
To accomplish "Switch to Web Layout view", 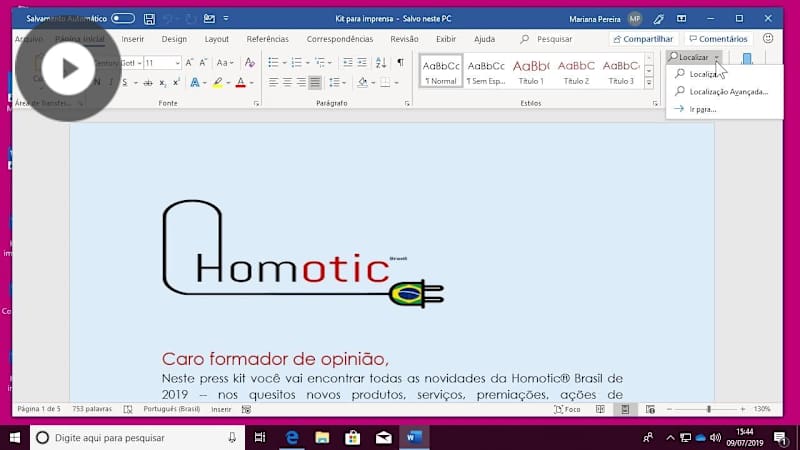I will click(x=650, y=409).
